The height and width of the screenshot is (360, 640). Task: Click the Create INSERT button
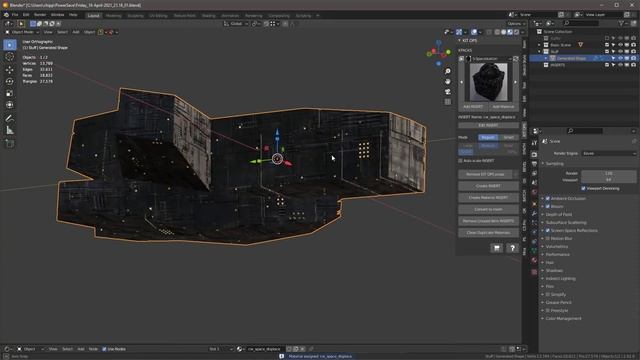tap(488, 186)
